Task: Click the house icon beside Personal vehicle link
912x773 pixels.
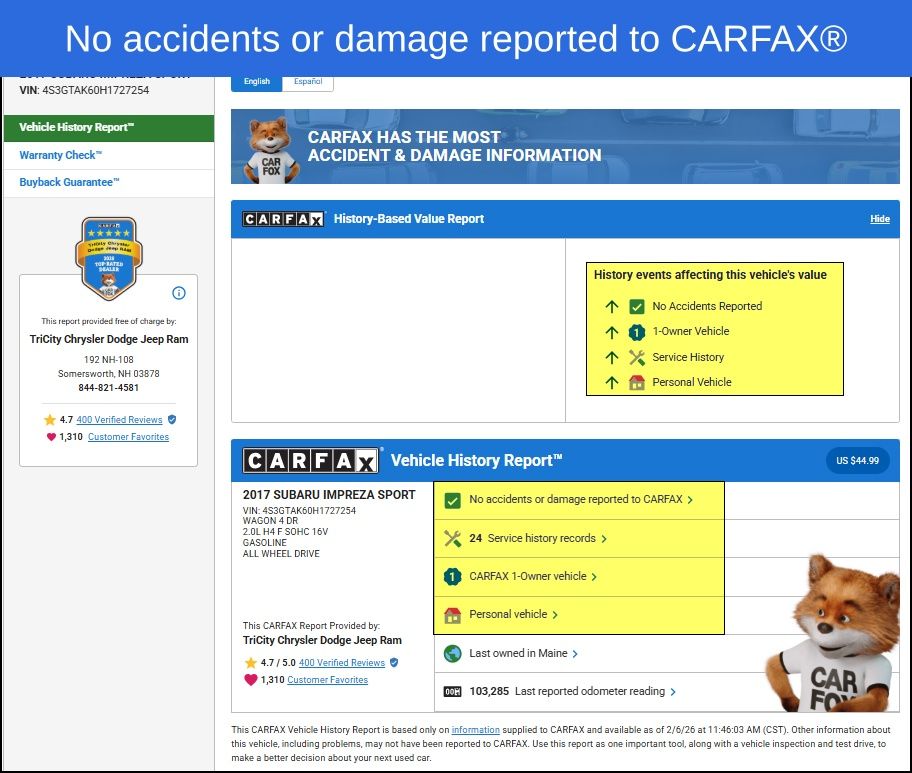Action: pyautogui.click(x=452, y=615)
